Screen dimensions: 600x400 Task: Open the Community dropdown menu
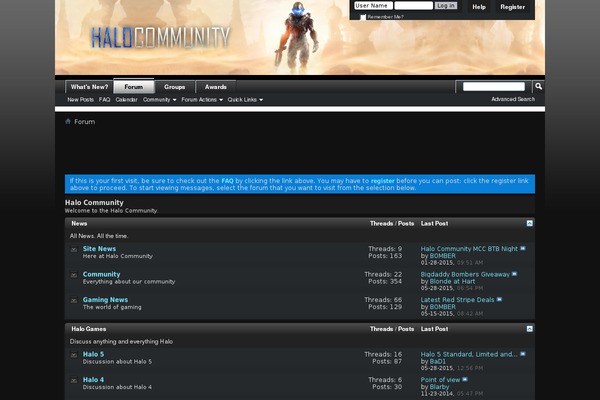[160, 100]
